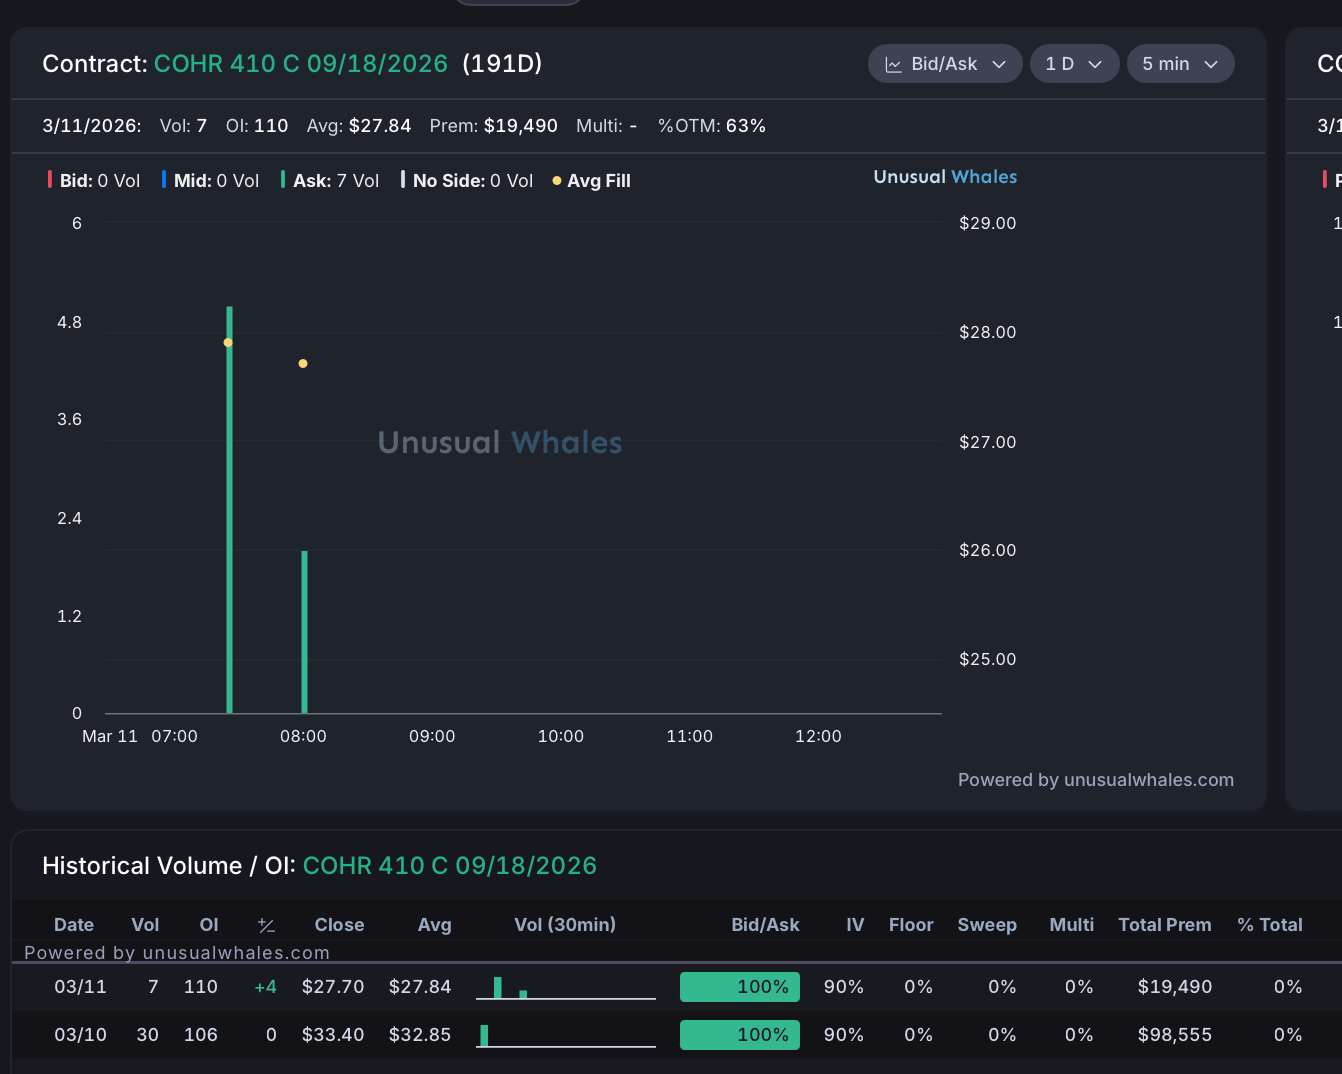Click the Unusual Whales logo above the chart
1342x1074 pixels.
tap(945, 177)
